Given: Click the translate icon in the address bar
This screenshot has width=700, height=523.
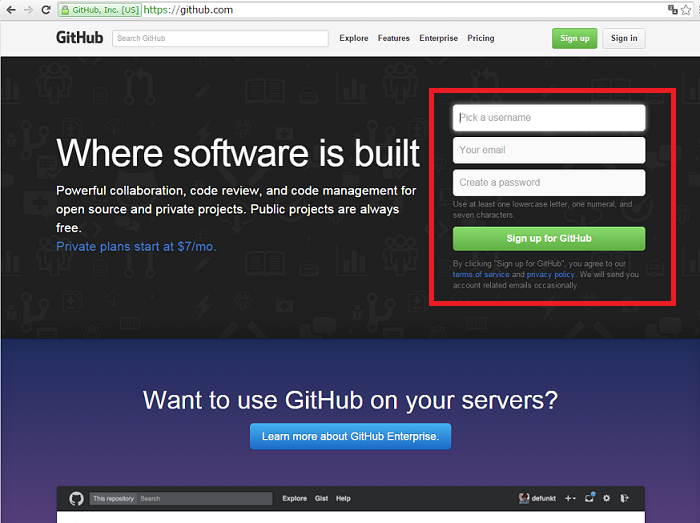Looking at the screenshot, I should coord(672,9).
